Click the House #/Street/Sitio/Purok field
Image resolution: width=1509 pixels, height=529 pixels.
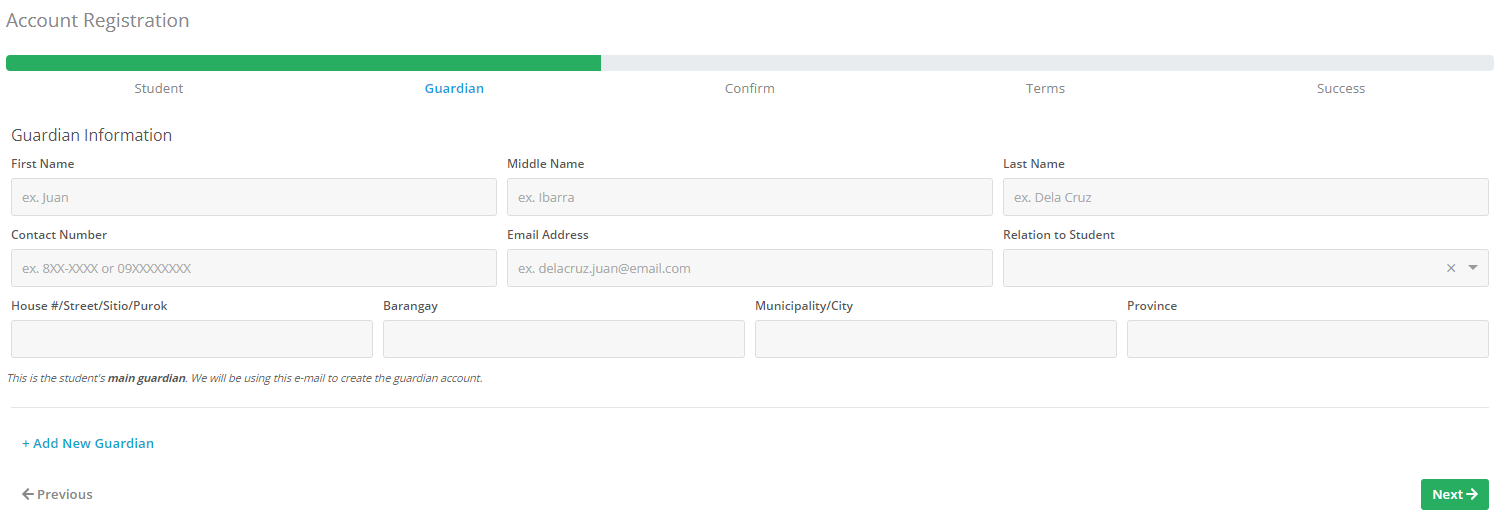pos(191,339)
